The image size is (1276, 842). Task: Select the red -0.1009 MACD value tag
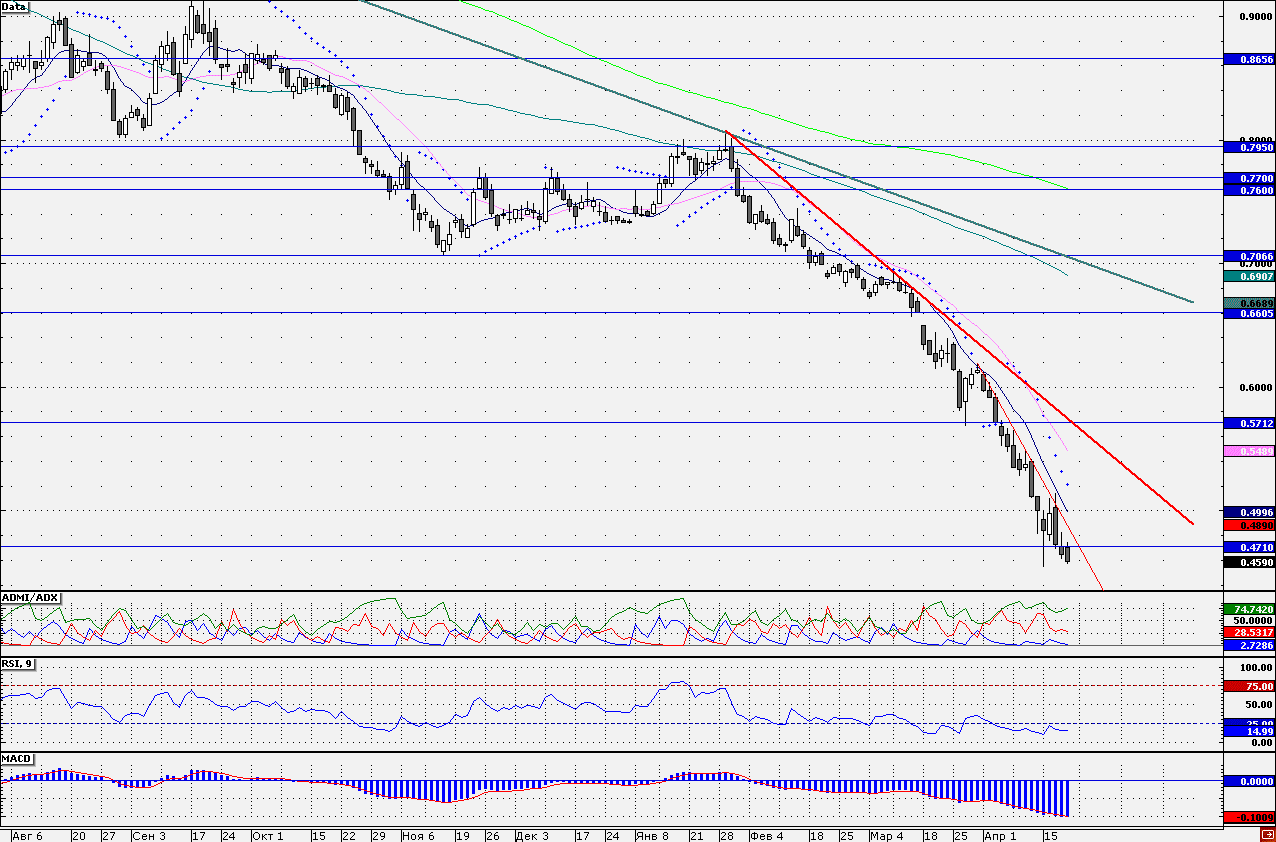(x=1249, y=817)
